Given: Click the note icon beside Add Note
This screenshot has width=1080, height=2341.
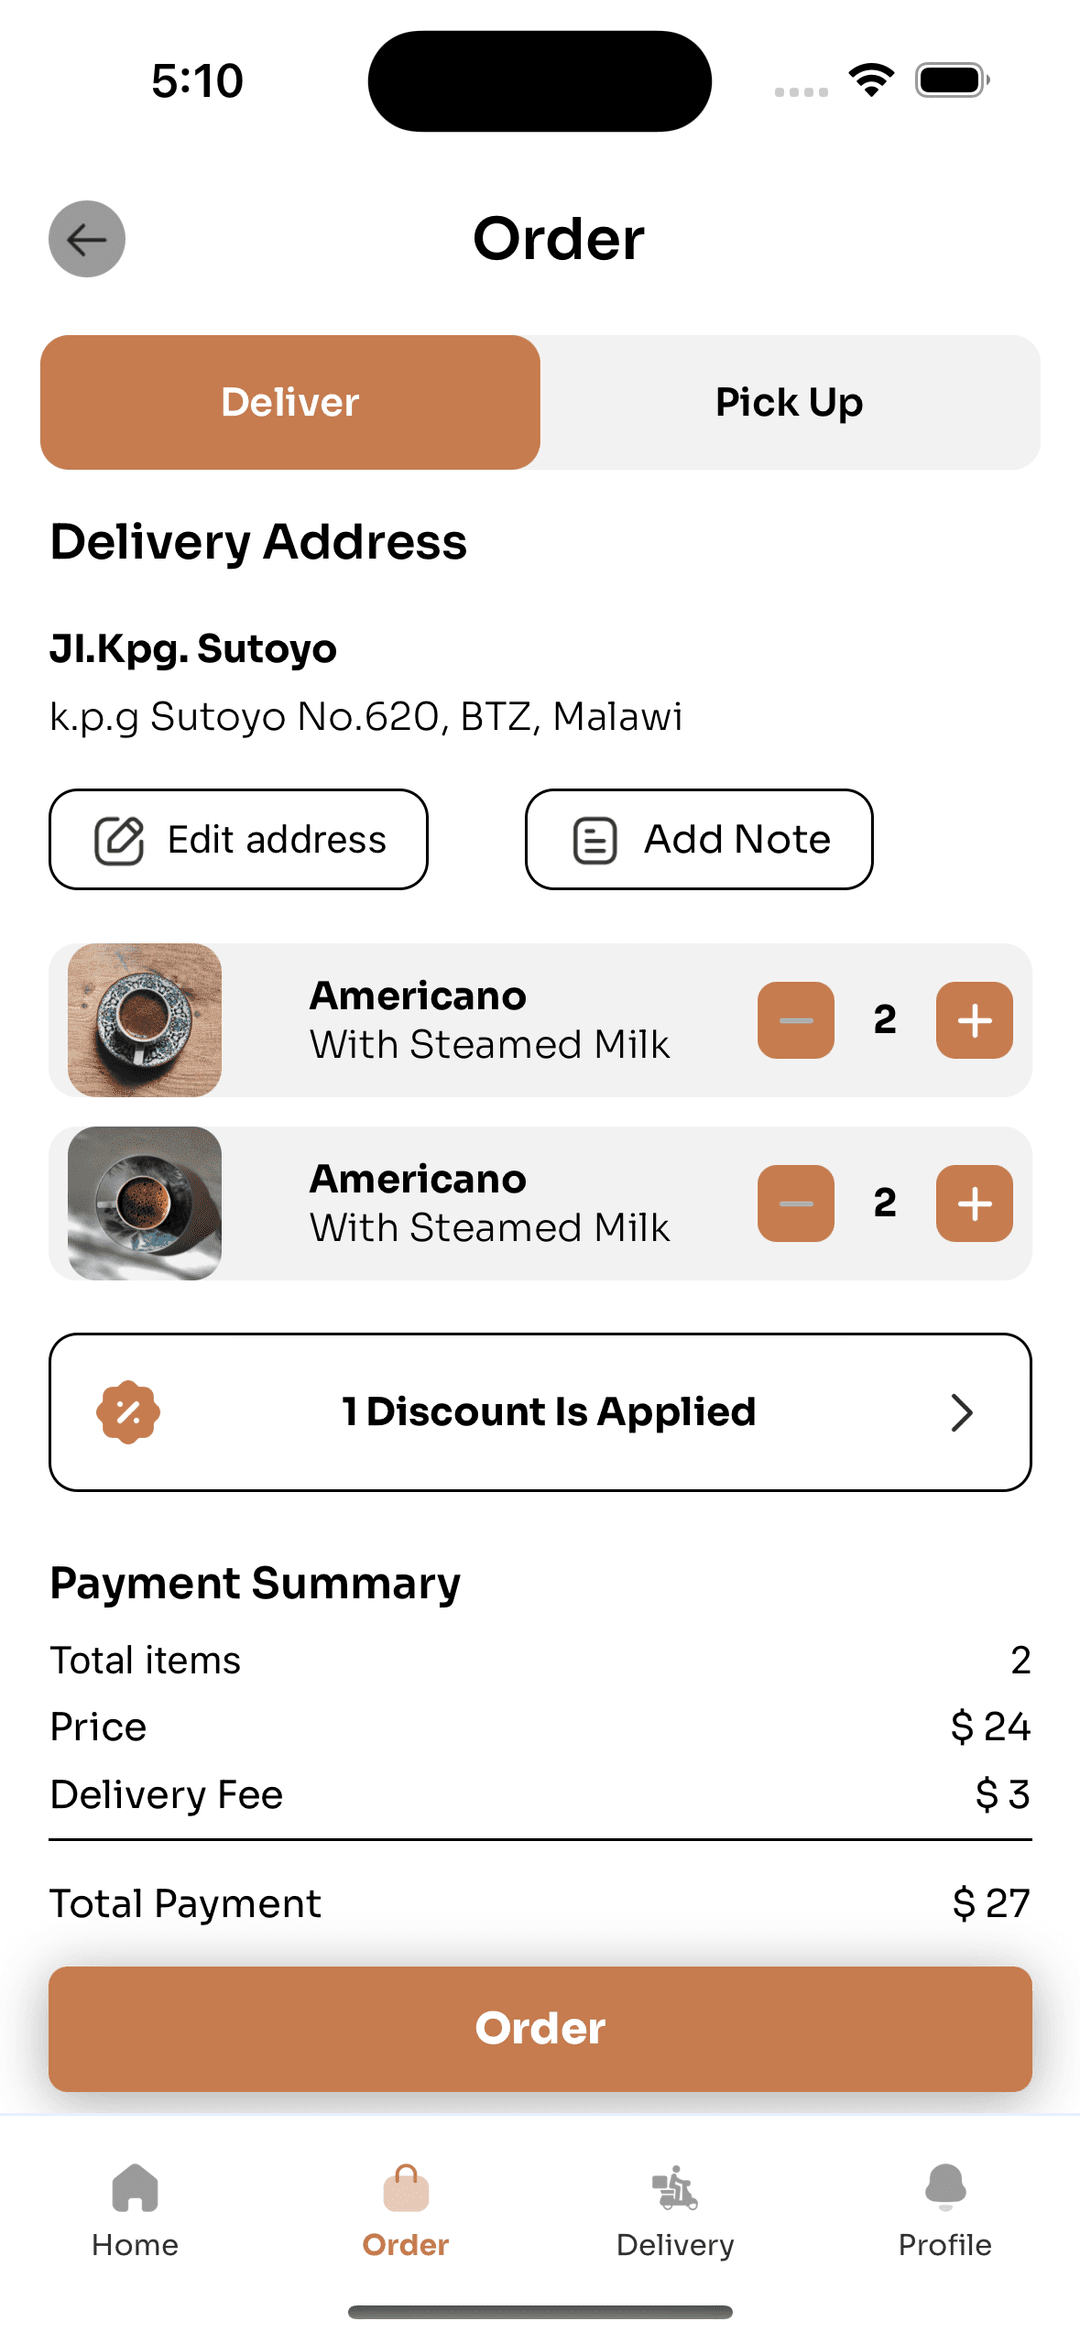Looking at the screenshot, I should click(x=595, y=840).
